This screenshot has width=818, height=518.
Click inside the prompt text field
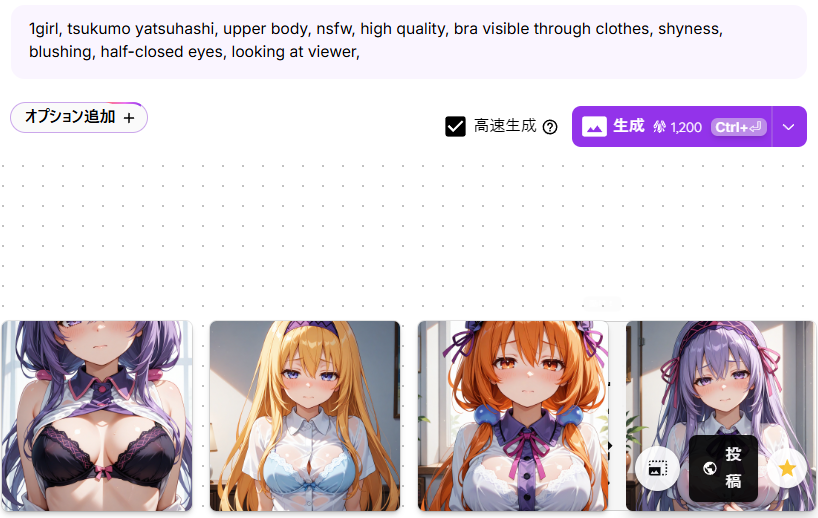[x=409, y=42]
